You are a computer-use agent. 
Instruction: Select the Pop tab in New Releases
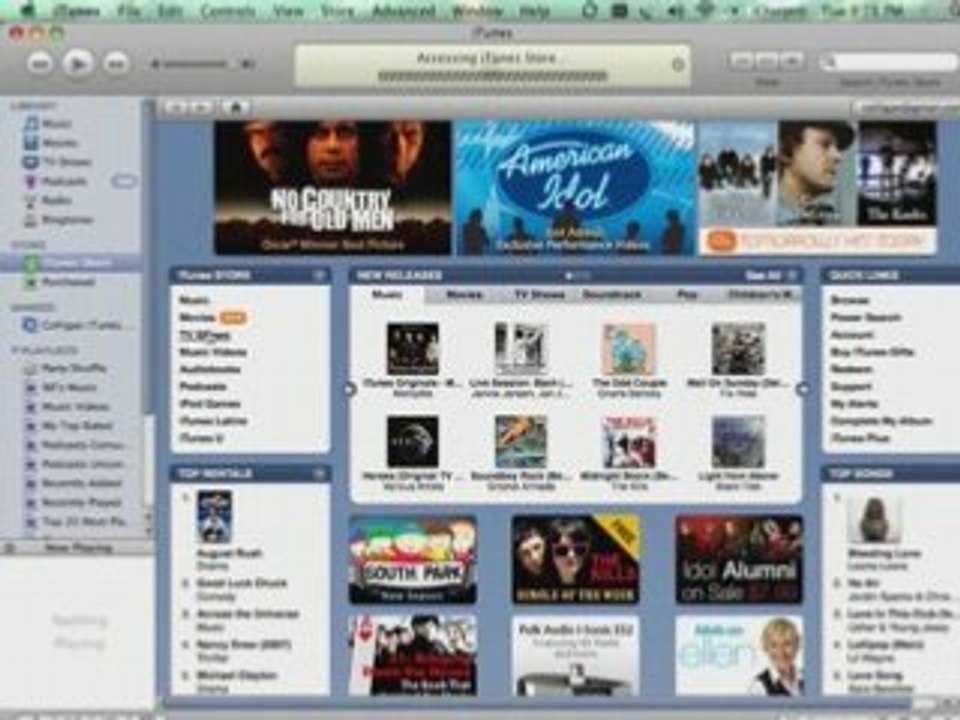687,295
